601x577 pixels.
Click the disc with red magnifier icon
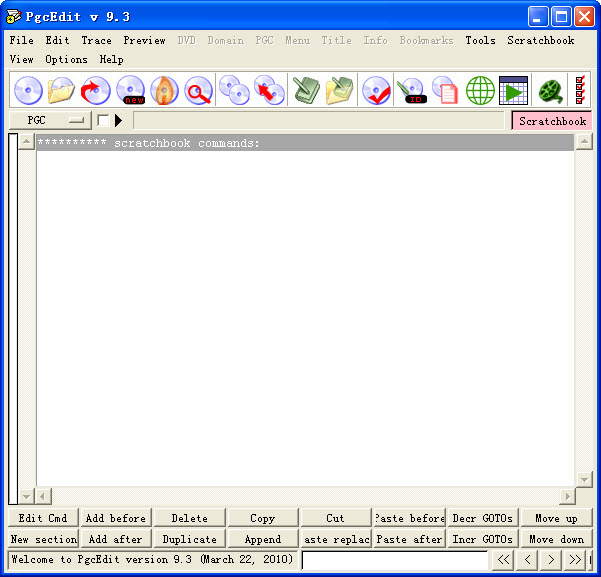click(198, 90)
